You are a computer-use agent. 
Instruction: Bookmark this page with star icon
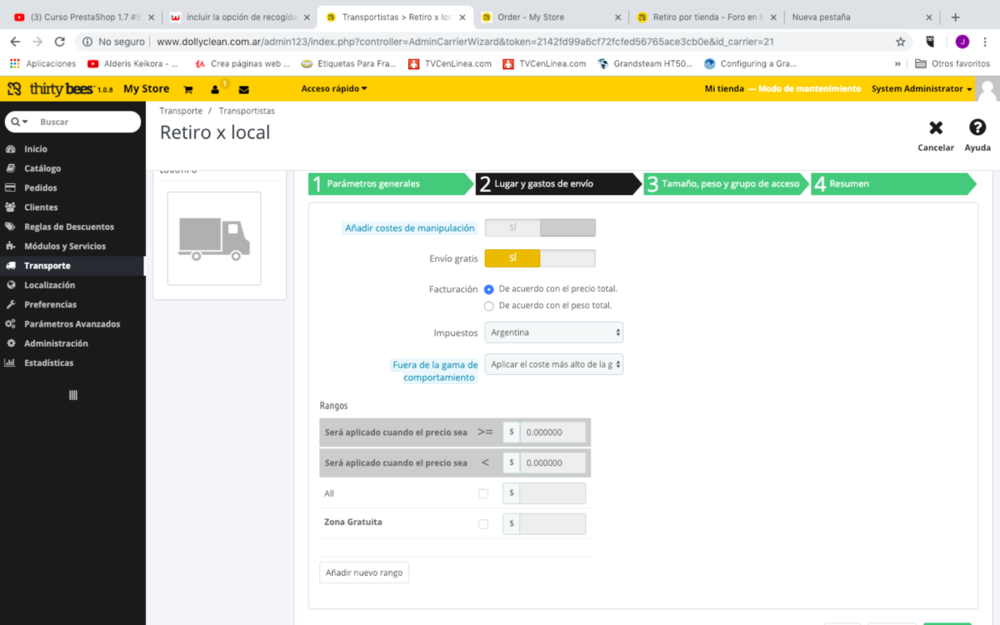(900, 42)
